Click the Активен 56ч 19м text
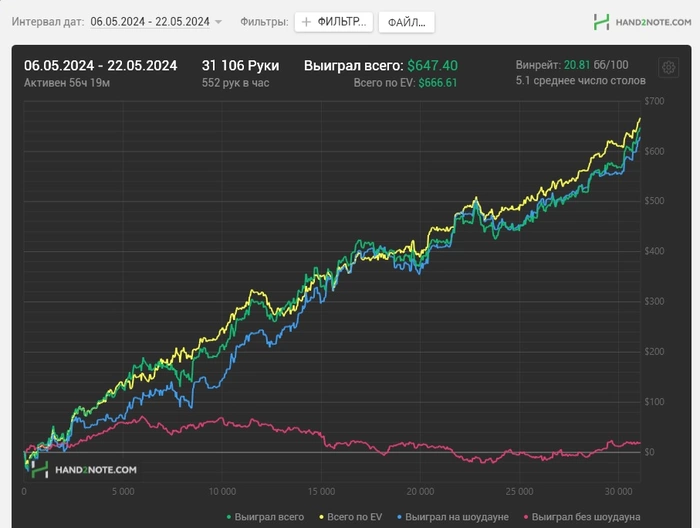 pyautogui.click(x=67, y=83)
